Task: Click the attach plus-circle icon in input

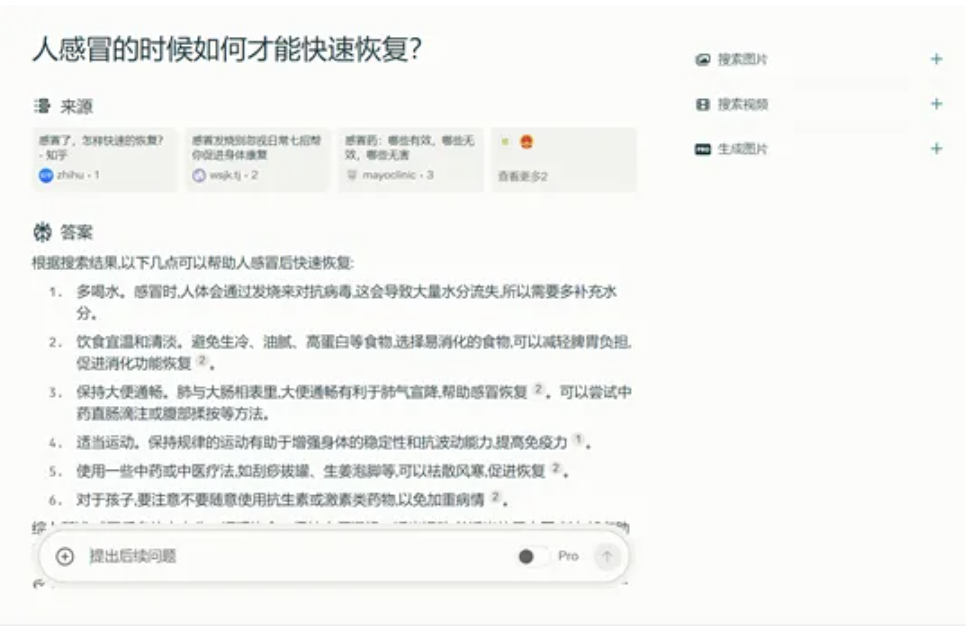Action: click(65, 556)
